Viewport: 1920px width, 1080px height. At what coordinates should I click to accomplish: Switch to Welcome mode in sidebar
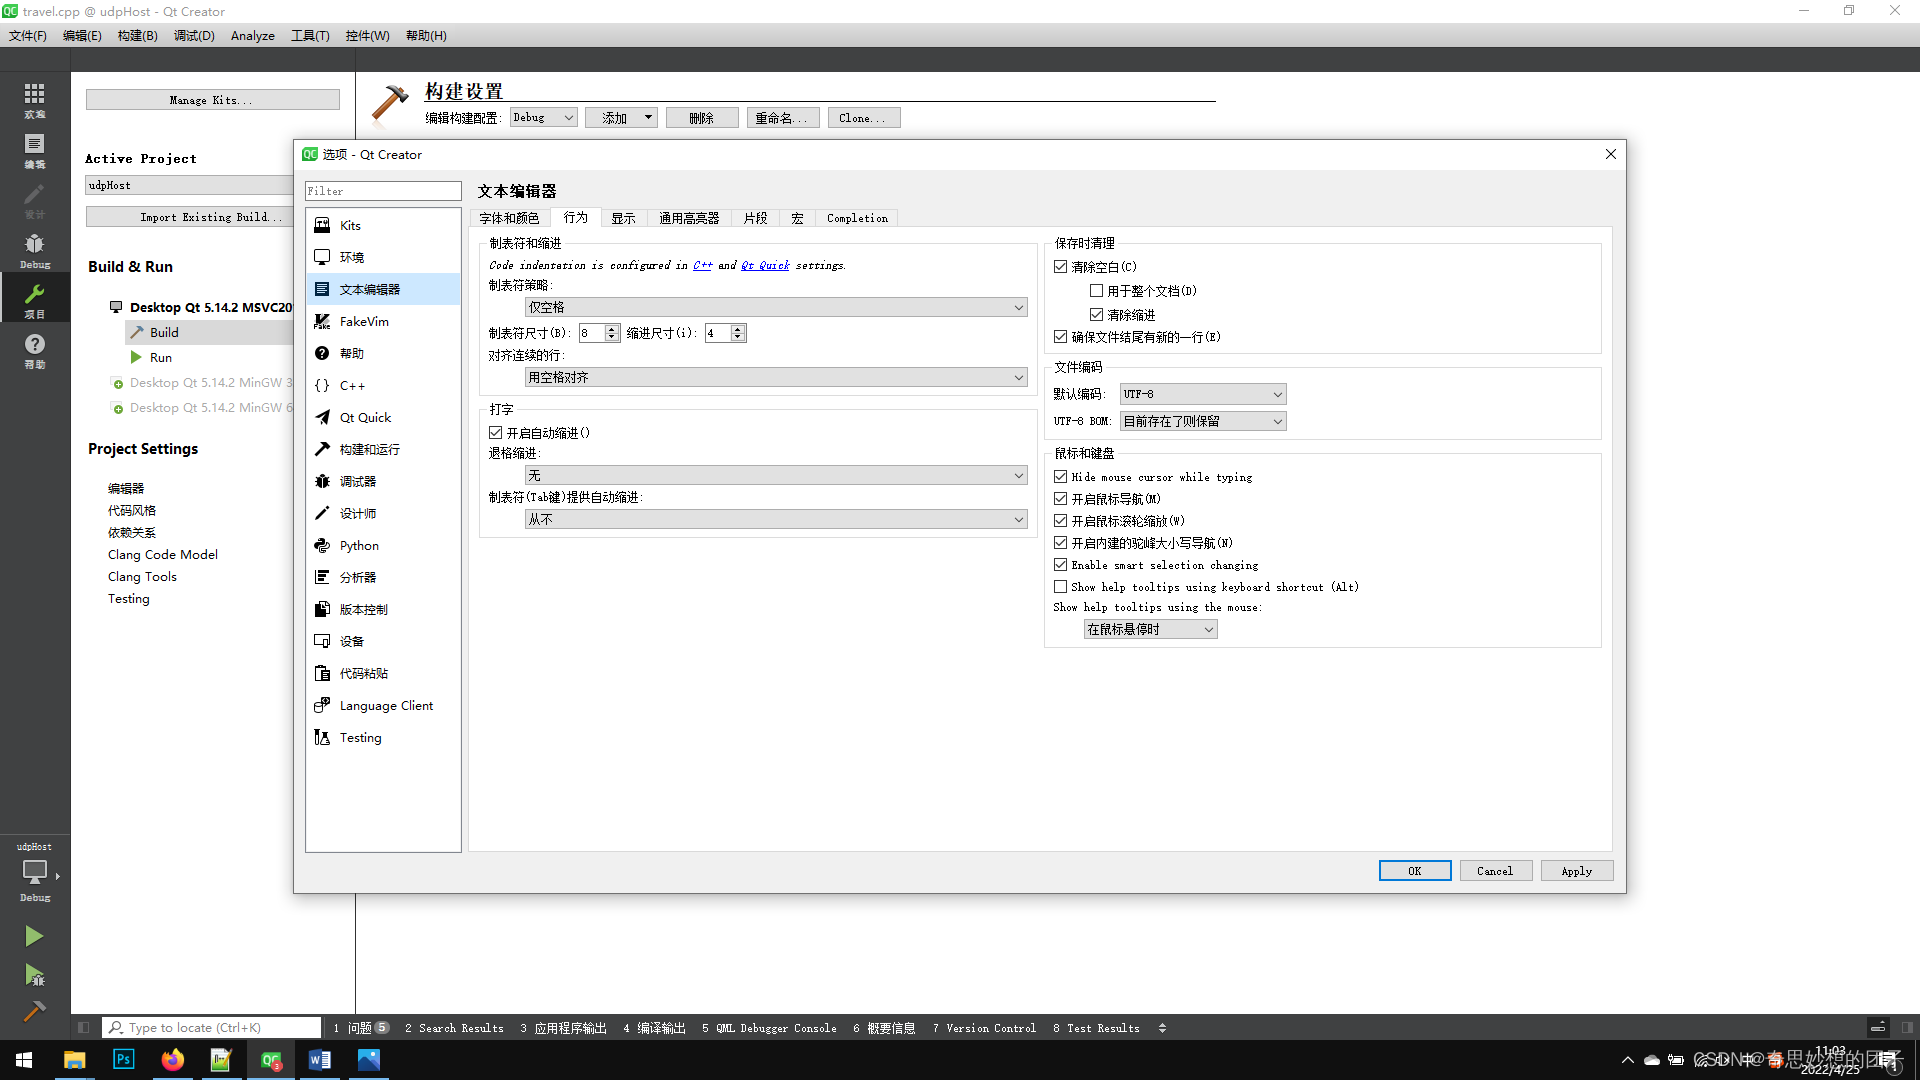(x=34, y=99)
